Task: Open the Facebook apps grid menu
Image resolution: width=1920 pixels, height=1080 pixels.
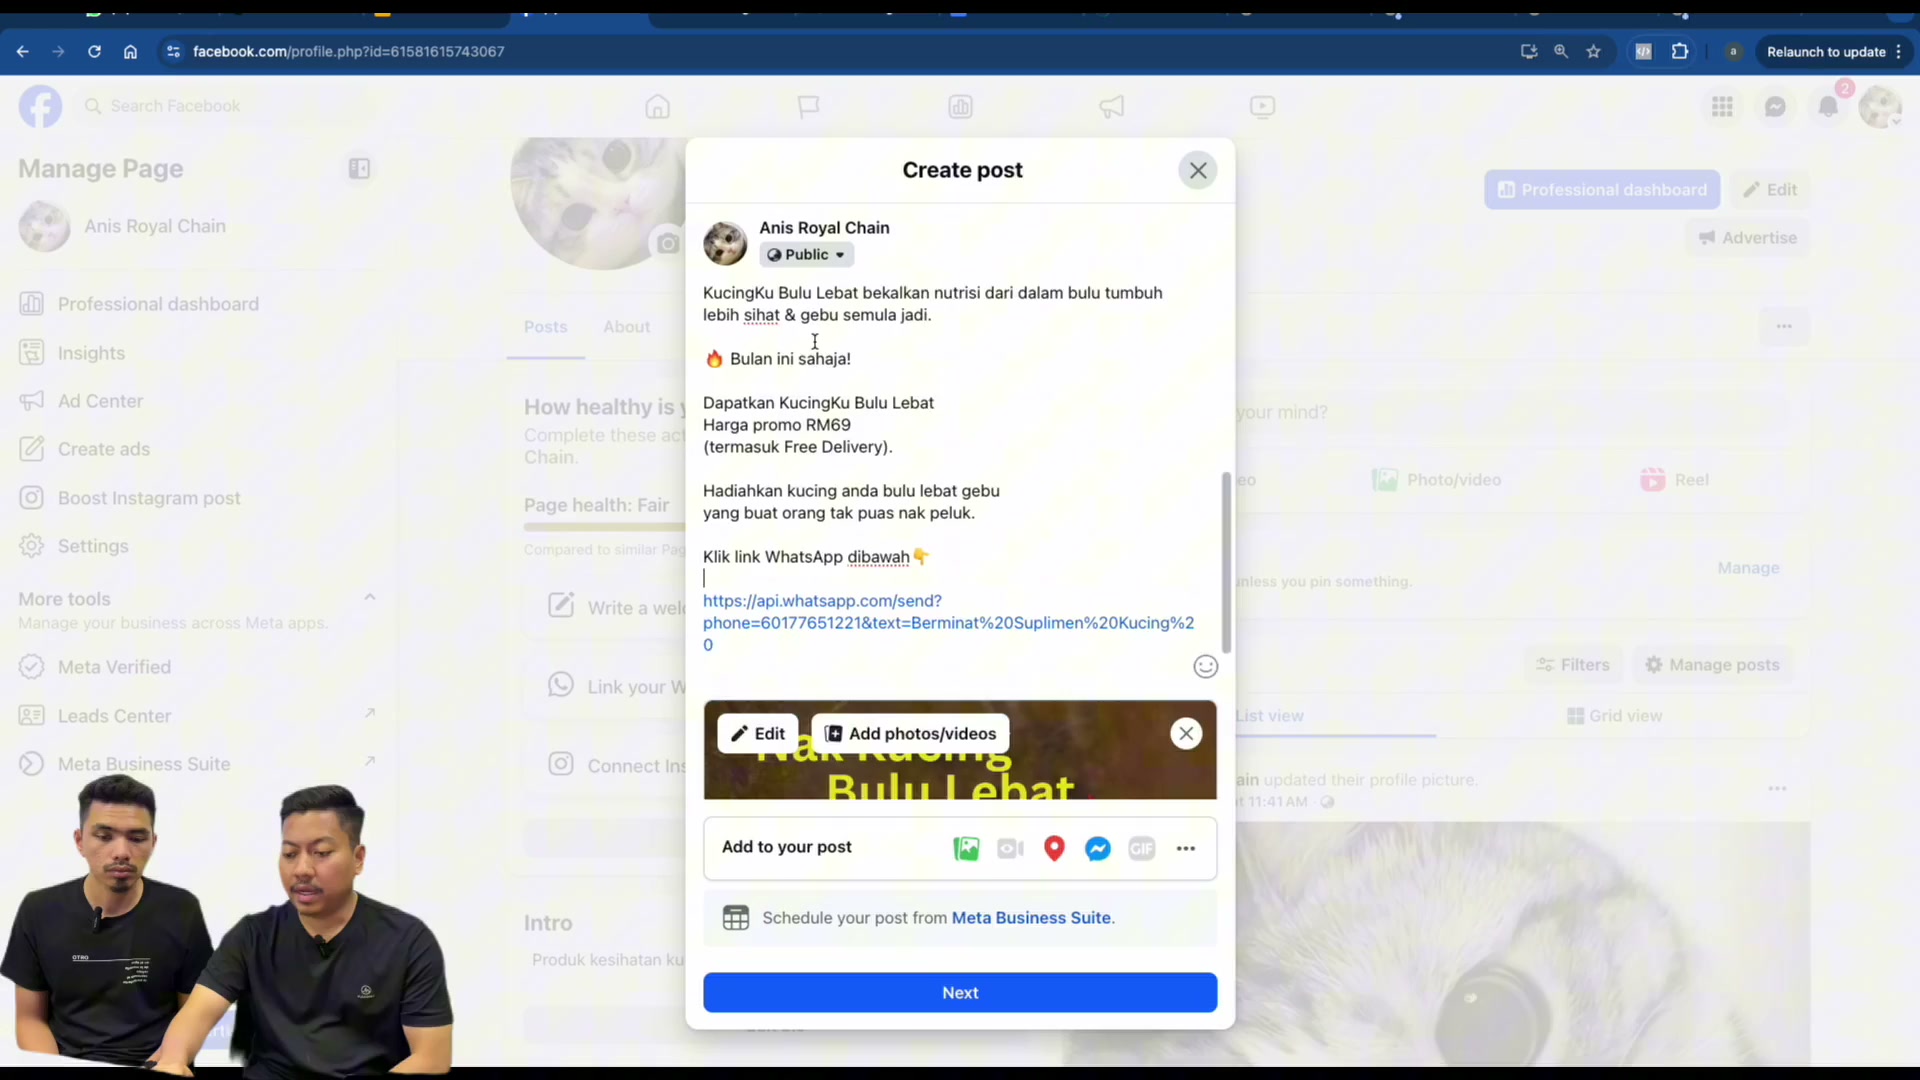Action: coord(1722,107)
